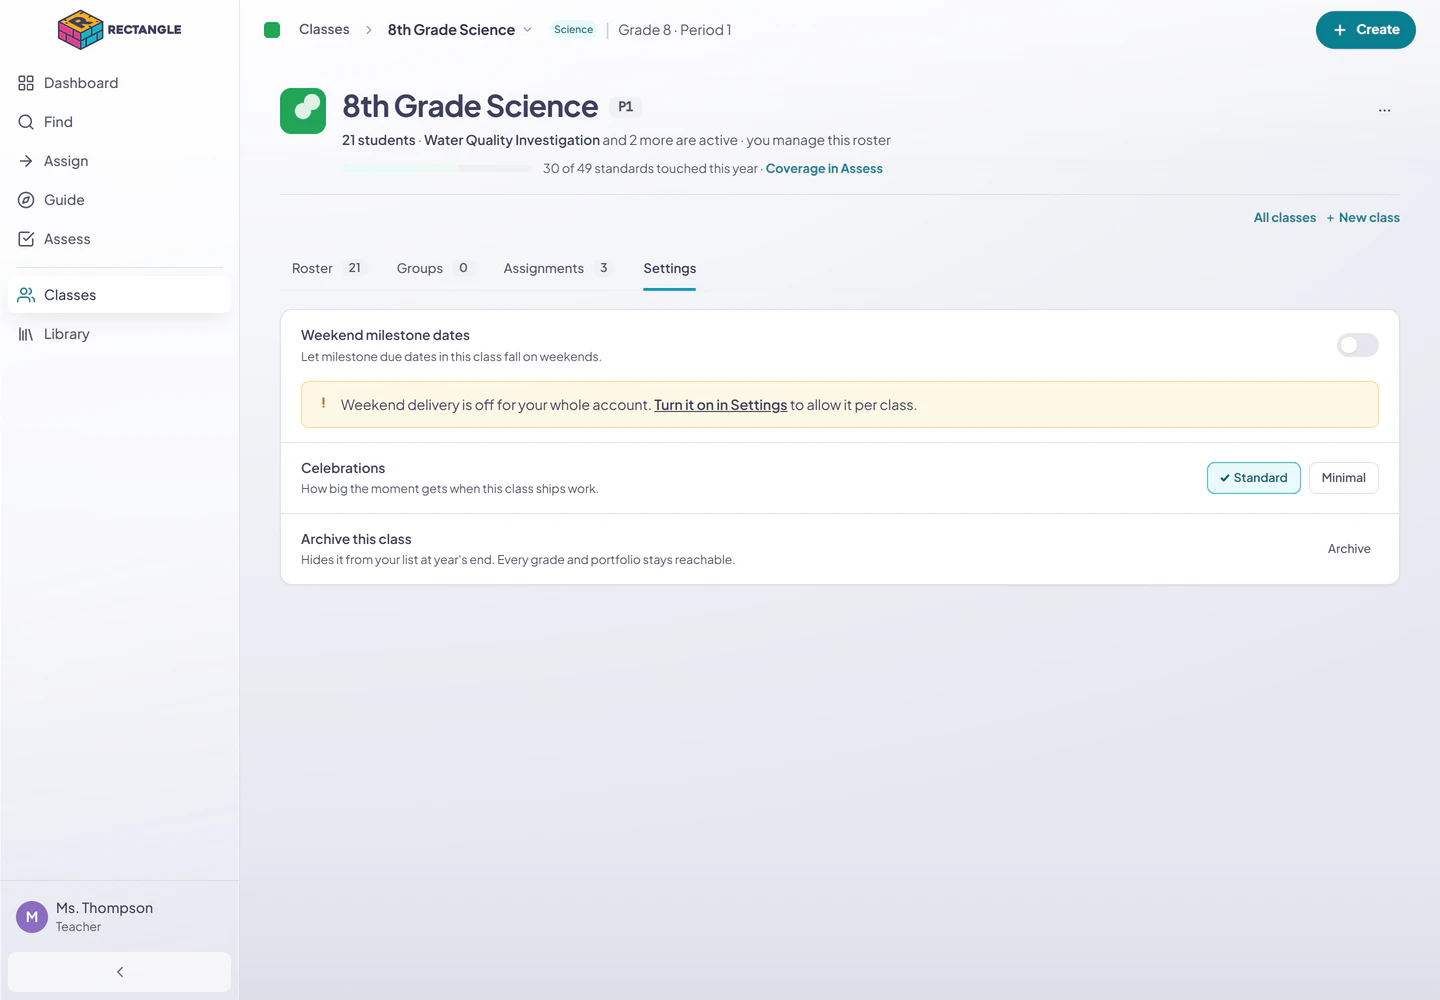The width and height of the screenshot is (1440, 1000).
Task: Click the '8th Grade Science' page heading
Action: (x=470, y=106)
